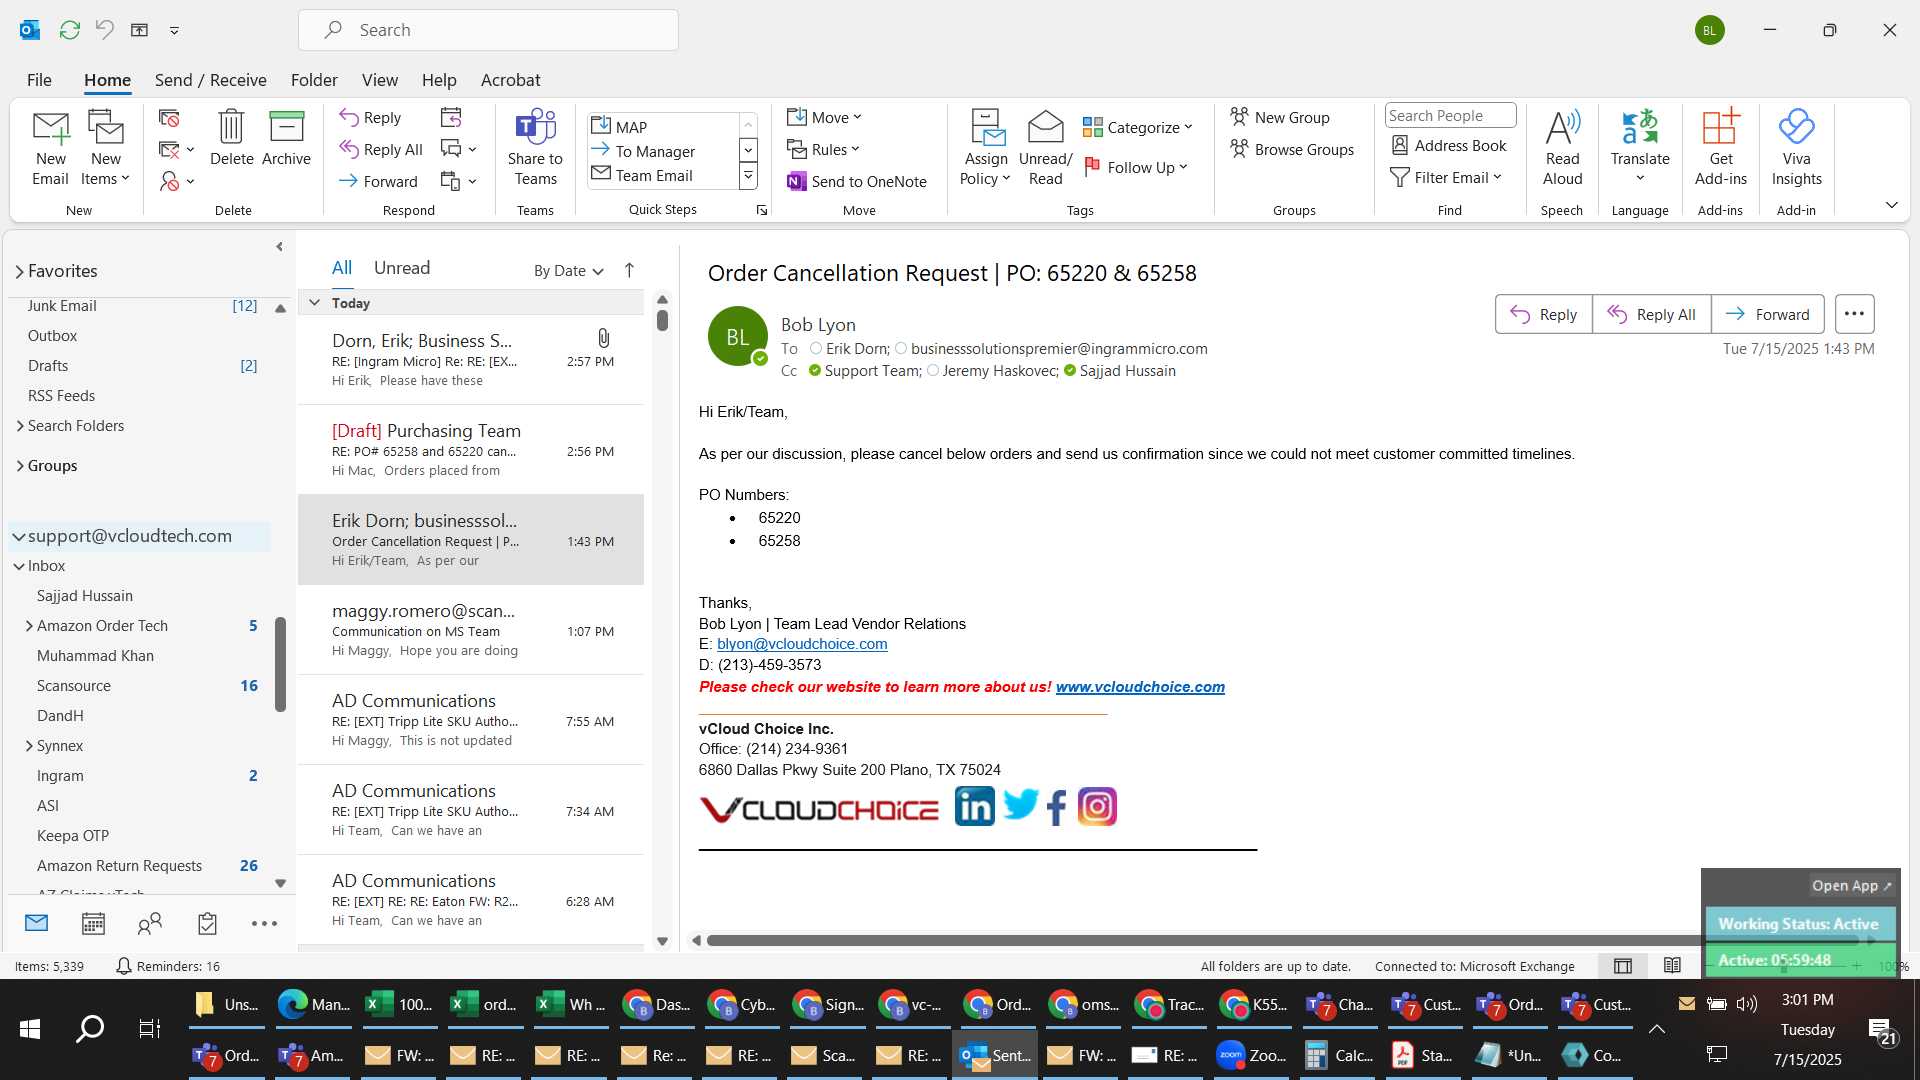Click Forward in the reading pane
The image size is (1920, 1080).
(x=1767, y=314)
